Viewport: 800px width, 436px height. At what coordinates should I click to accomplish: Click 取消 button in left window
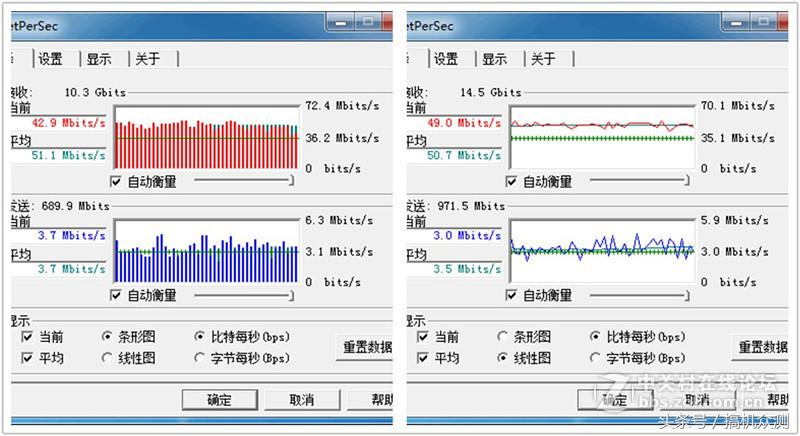coord(302,400)
